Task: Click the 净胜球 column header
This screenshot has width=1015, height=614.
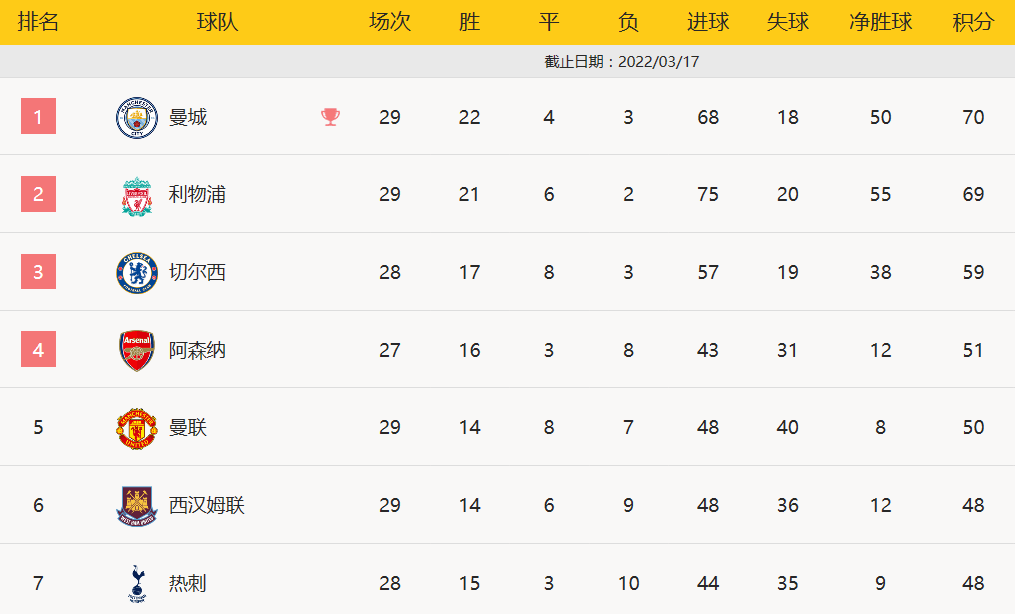Action: pos(880,22)
